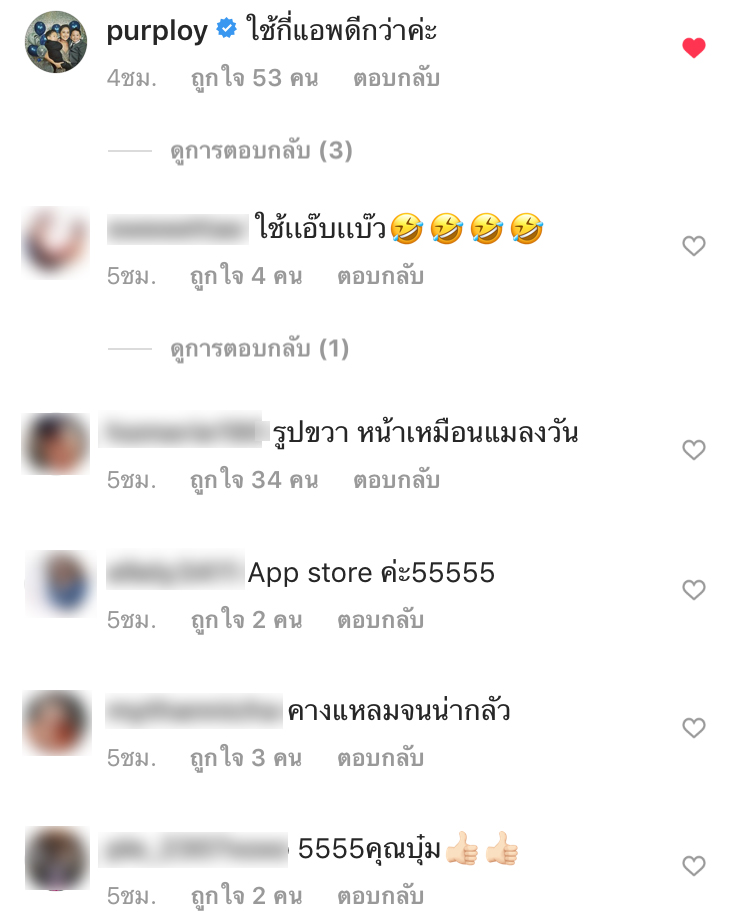This screenshot has height=920, width=750.
Task: Like the comment liked by 34 people
Action: [694, 449]
